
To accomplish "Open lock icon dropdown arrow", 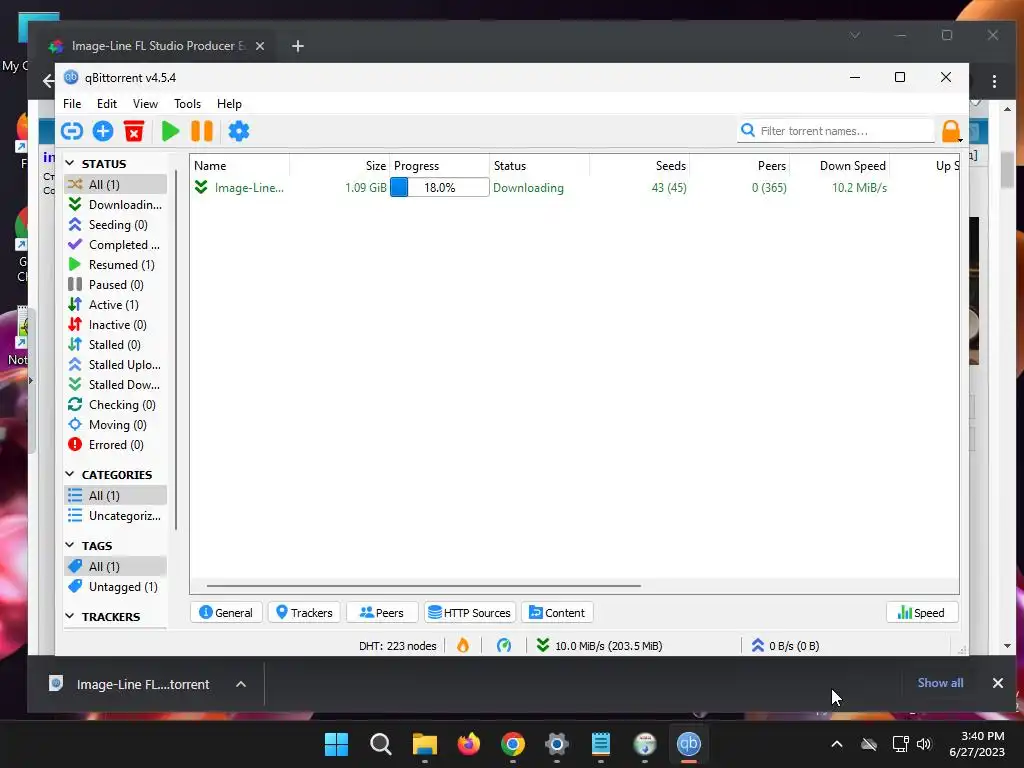I will [960, 140].
